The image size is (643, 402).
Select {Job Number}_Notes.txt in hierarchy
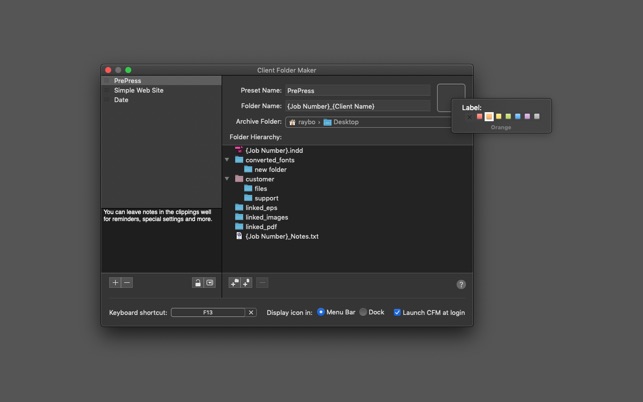coord(282,236)
